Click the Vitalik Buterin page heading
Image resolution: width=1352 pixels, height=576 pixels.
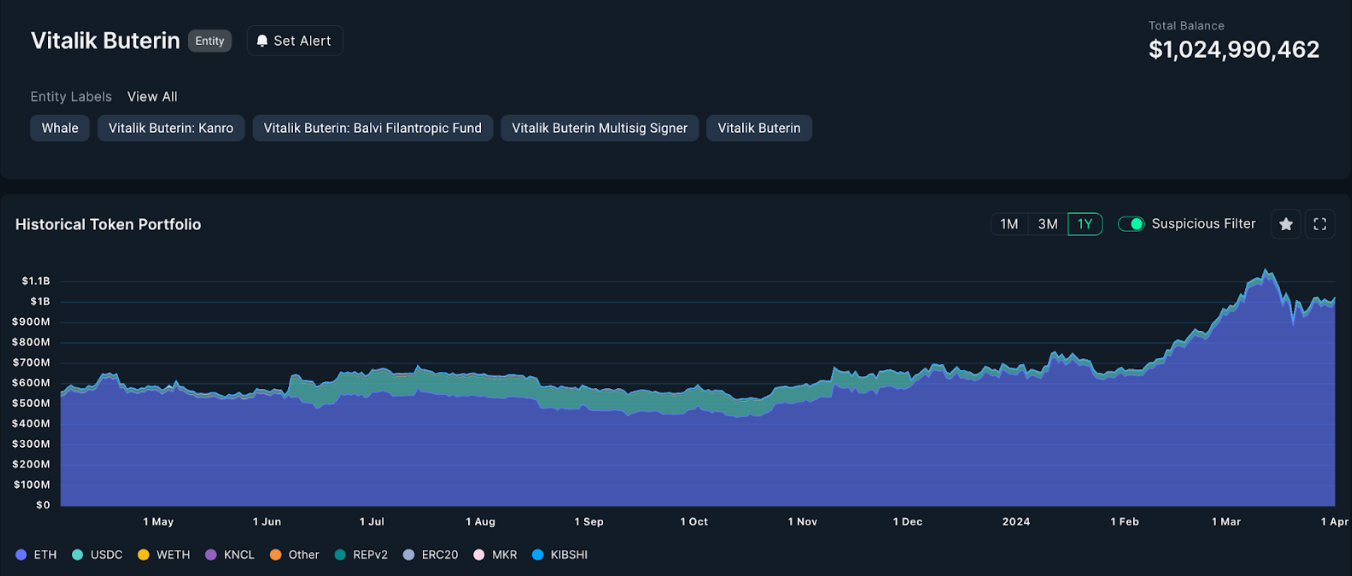pos(105,41)
